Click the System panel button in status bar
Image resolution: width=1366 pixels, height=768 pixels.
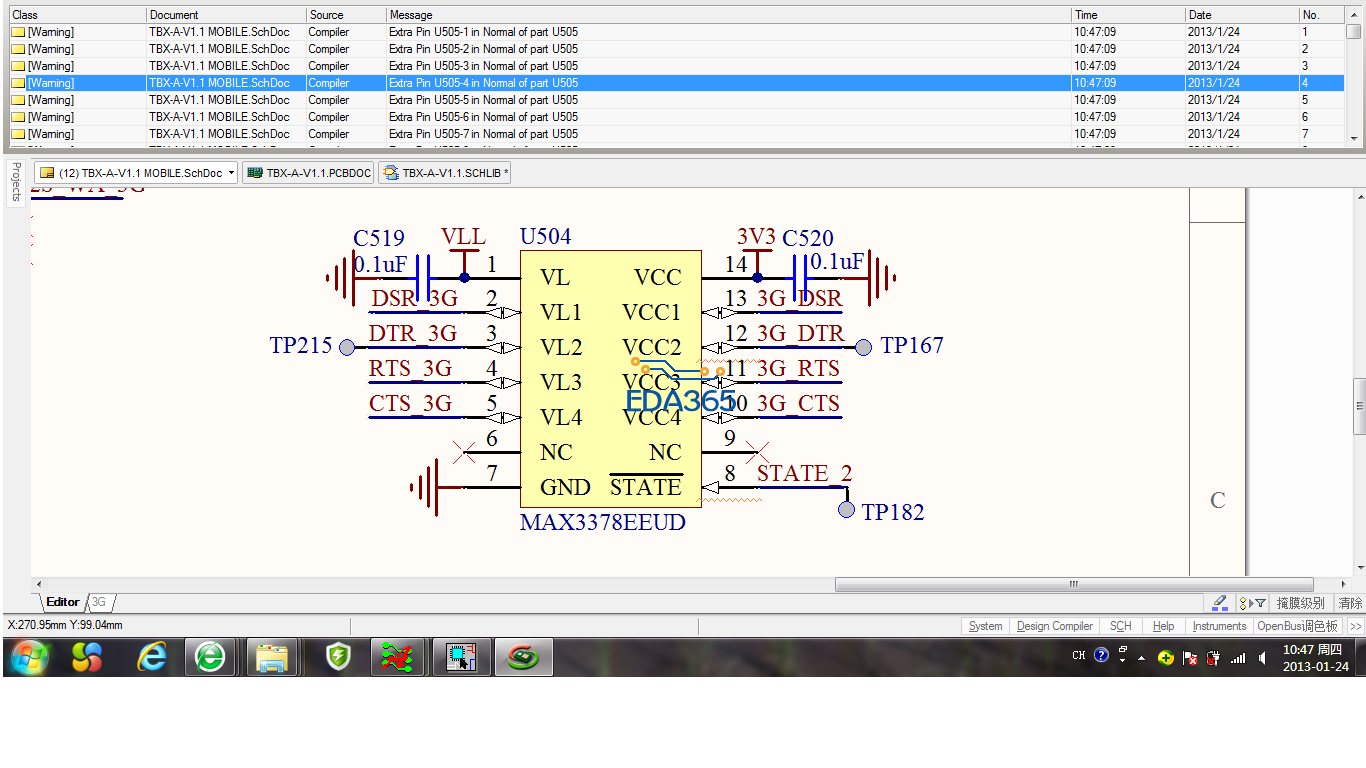coord(985,626)
